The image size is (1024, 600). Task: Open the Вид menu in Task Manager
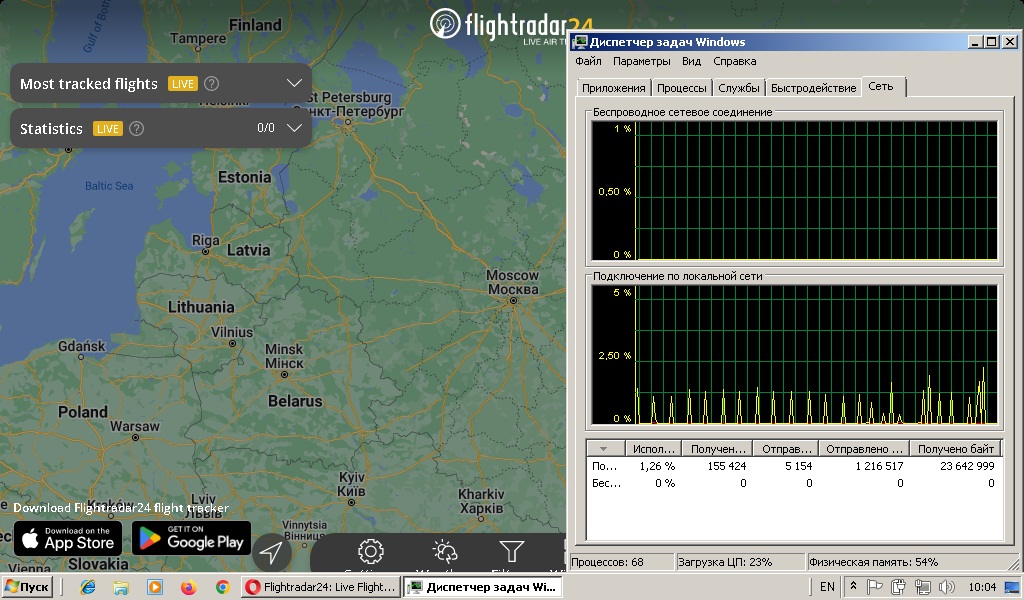click(x=691, y=62)
